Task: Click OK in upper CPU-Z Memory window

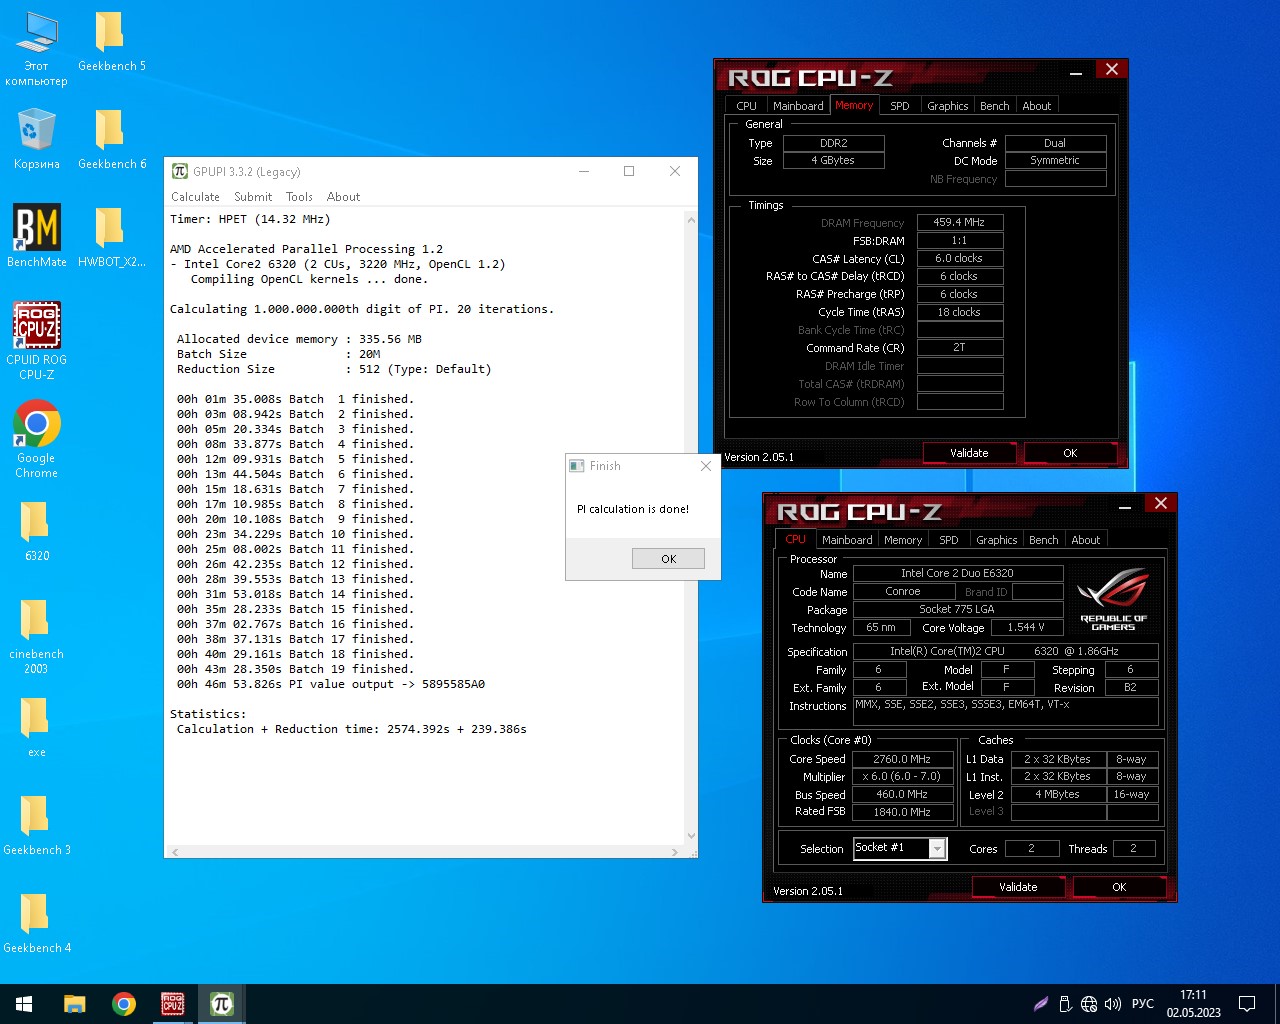Action: 1070,453
